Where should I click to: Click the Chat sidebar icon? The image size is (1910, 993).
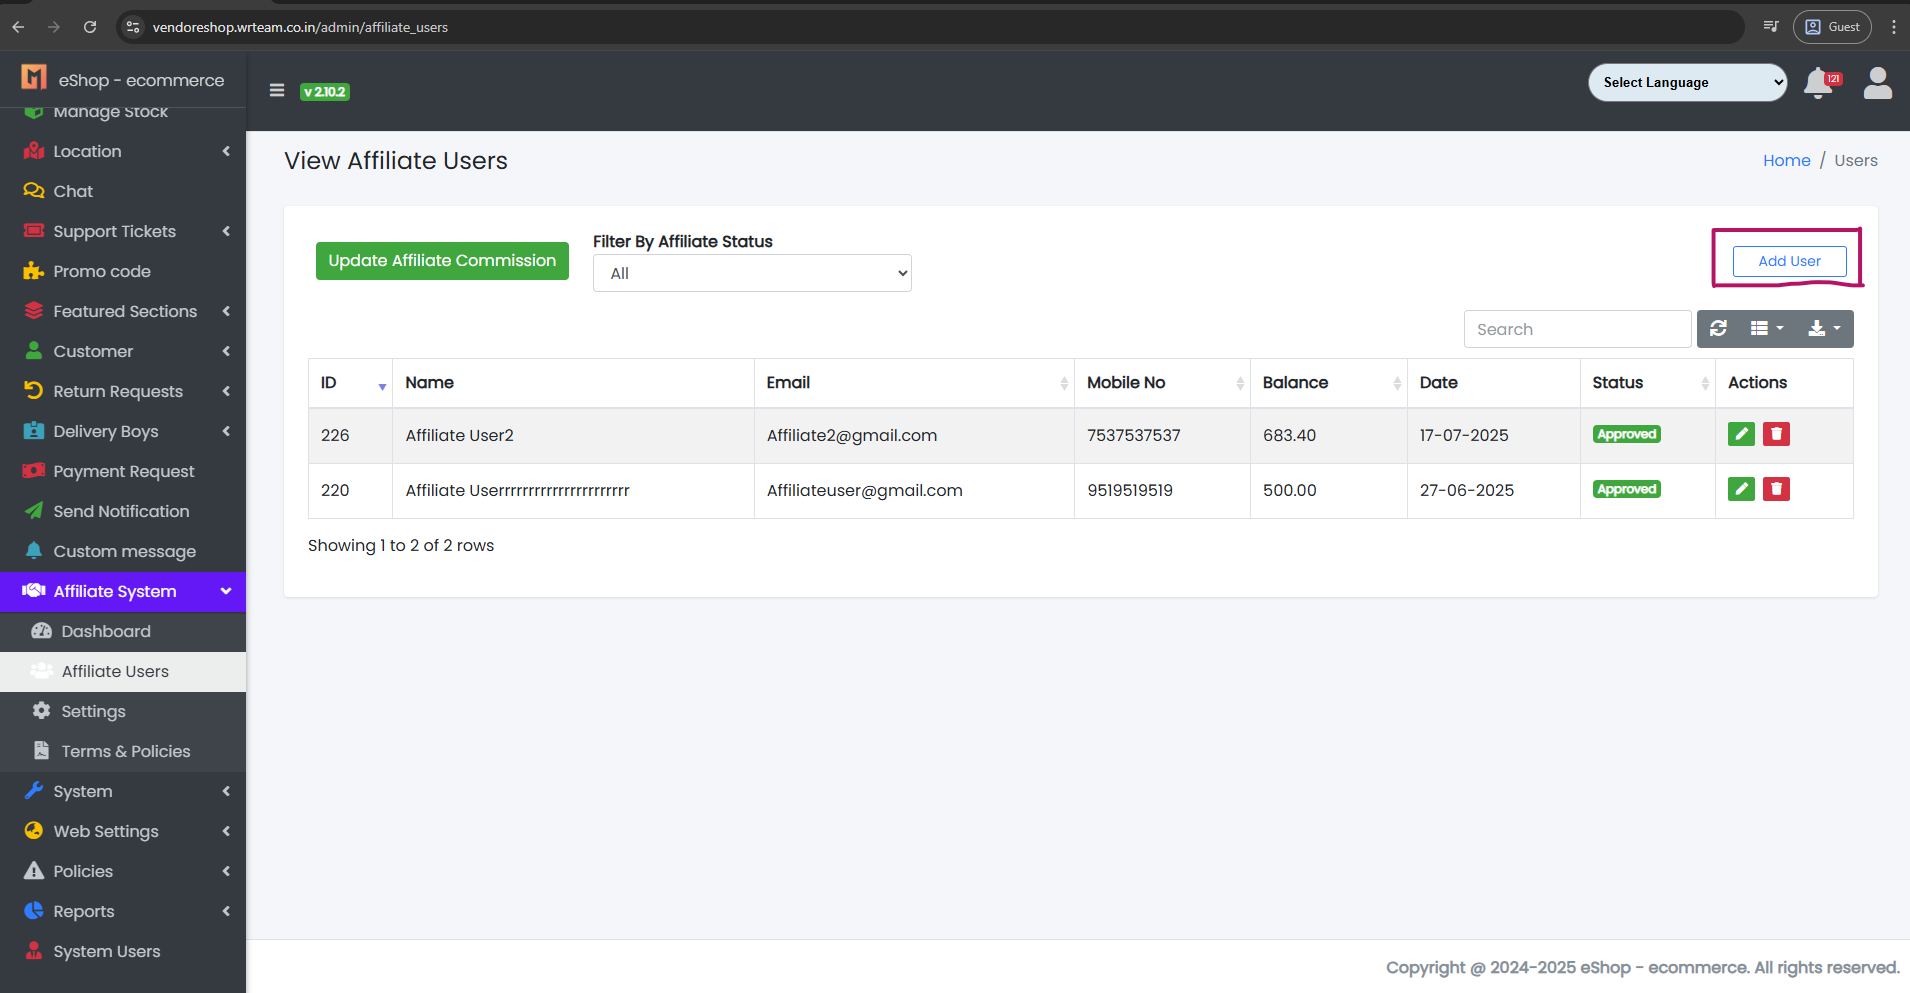click(x=34, y=191)
